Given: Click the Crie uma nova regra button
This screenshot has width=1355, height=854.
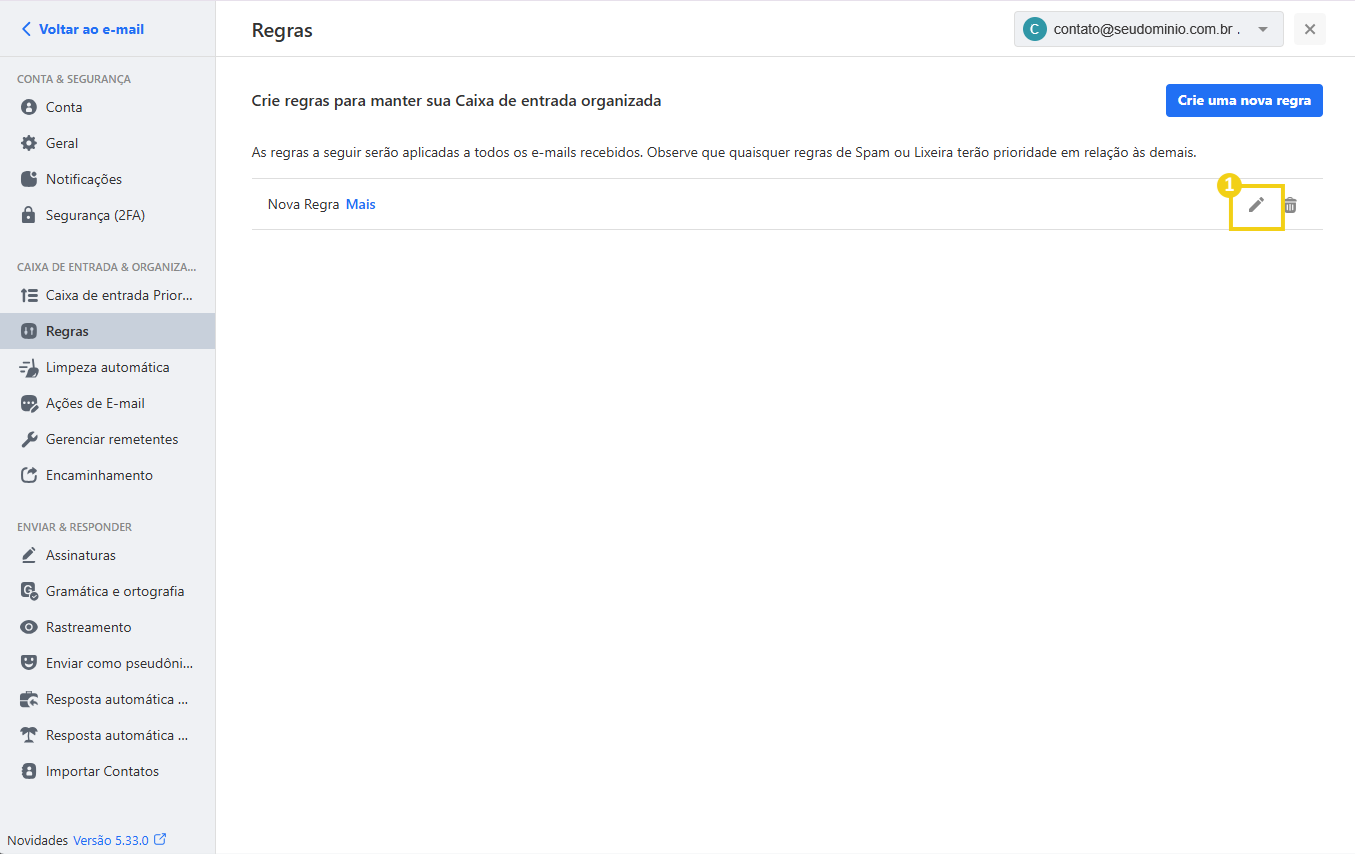Looking at the screenshot, I should point(1244,100).
